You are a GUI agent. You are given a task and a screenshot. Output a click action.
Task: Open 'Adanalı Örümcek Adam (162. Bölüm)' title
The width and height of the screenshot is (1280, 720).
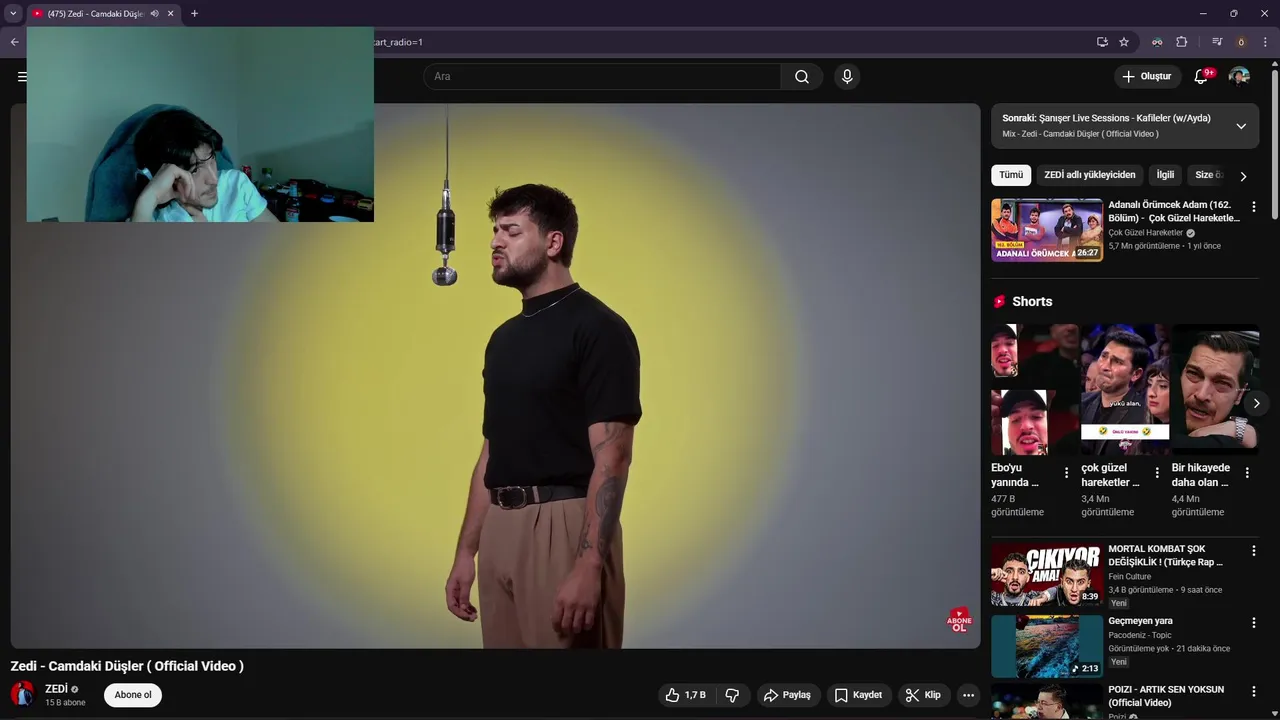tap(1174, 211)
